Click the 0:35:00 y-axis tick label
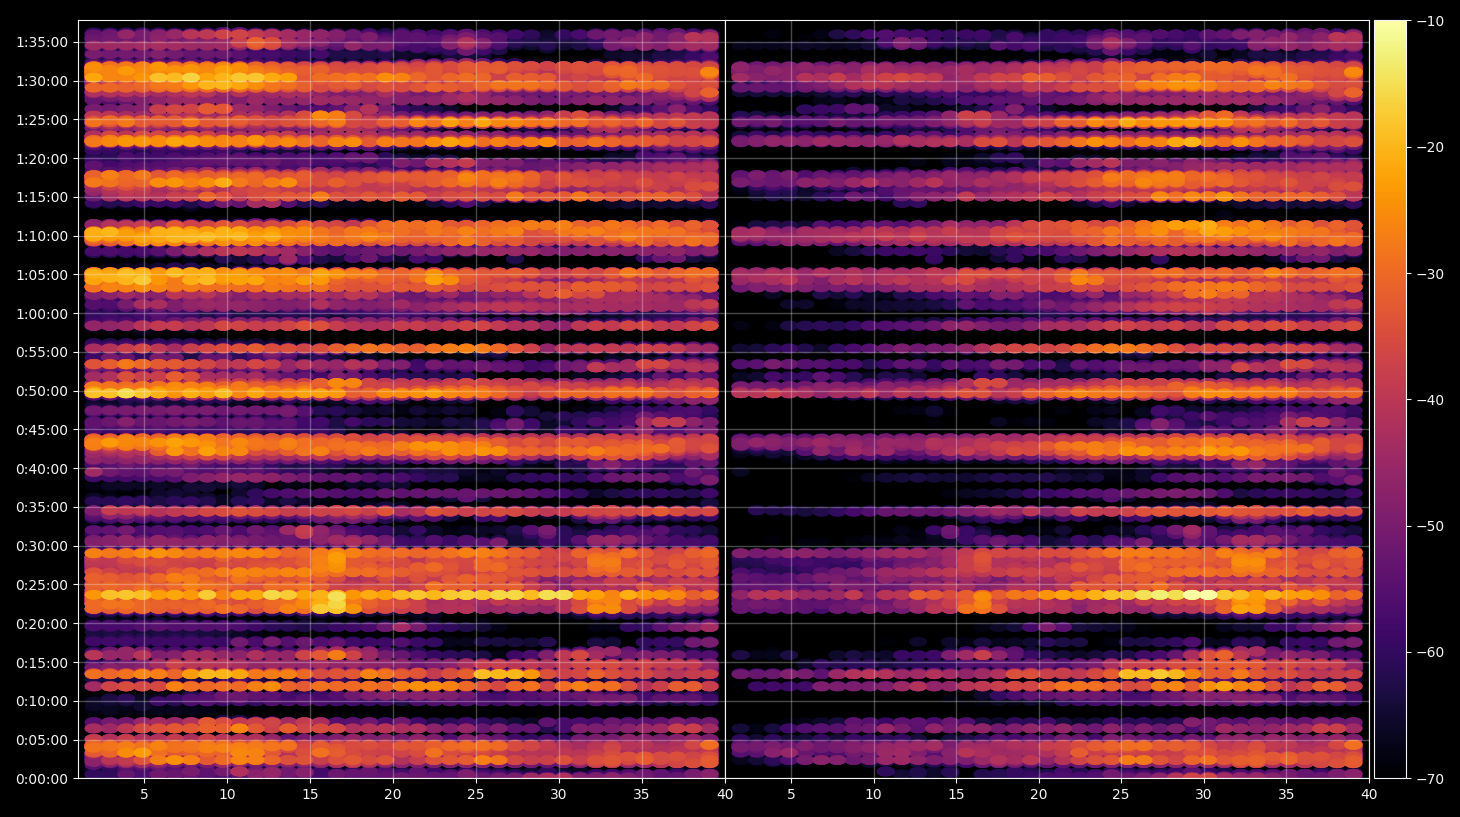 click(42, 507)
